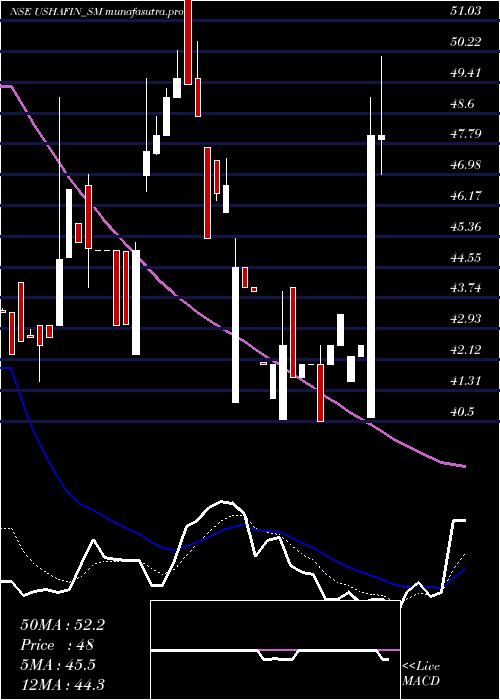
Task: Click the 49.41 price axis label
Action: coord(465,73)
